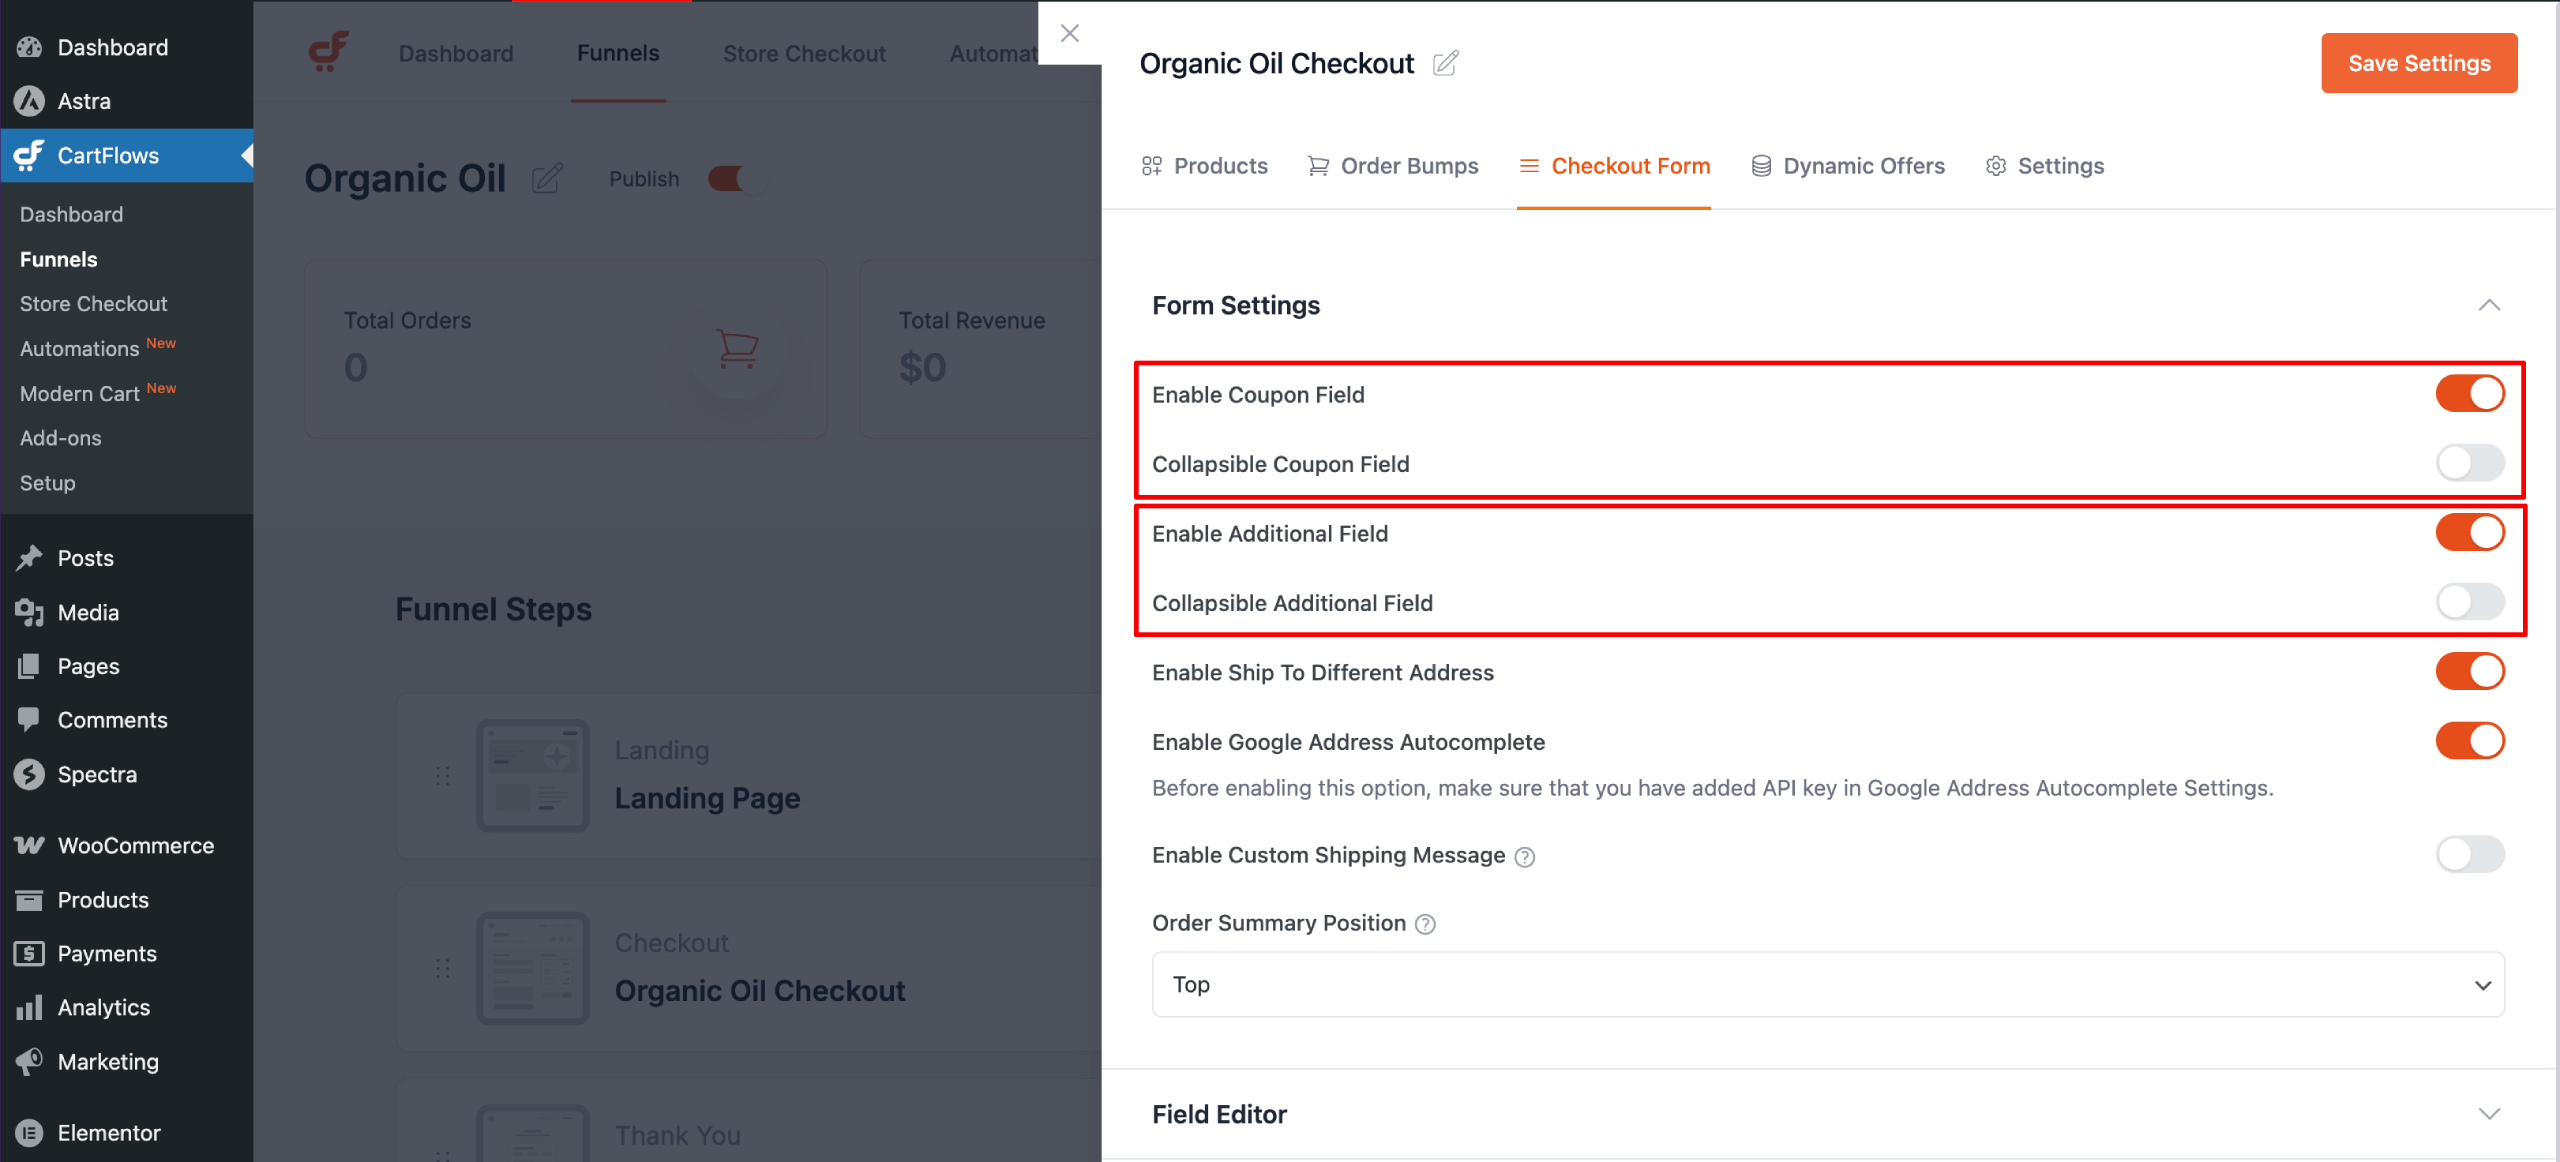2560x1162 pixels.
Task: Toggle Collapsible Coupon Field switch
Action: [x=2470, y=463]
